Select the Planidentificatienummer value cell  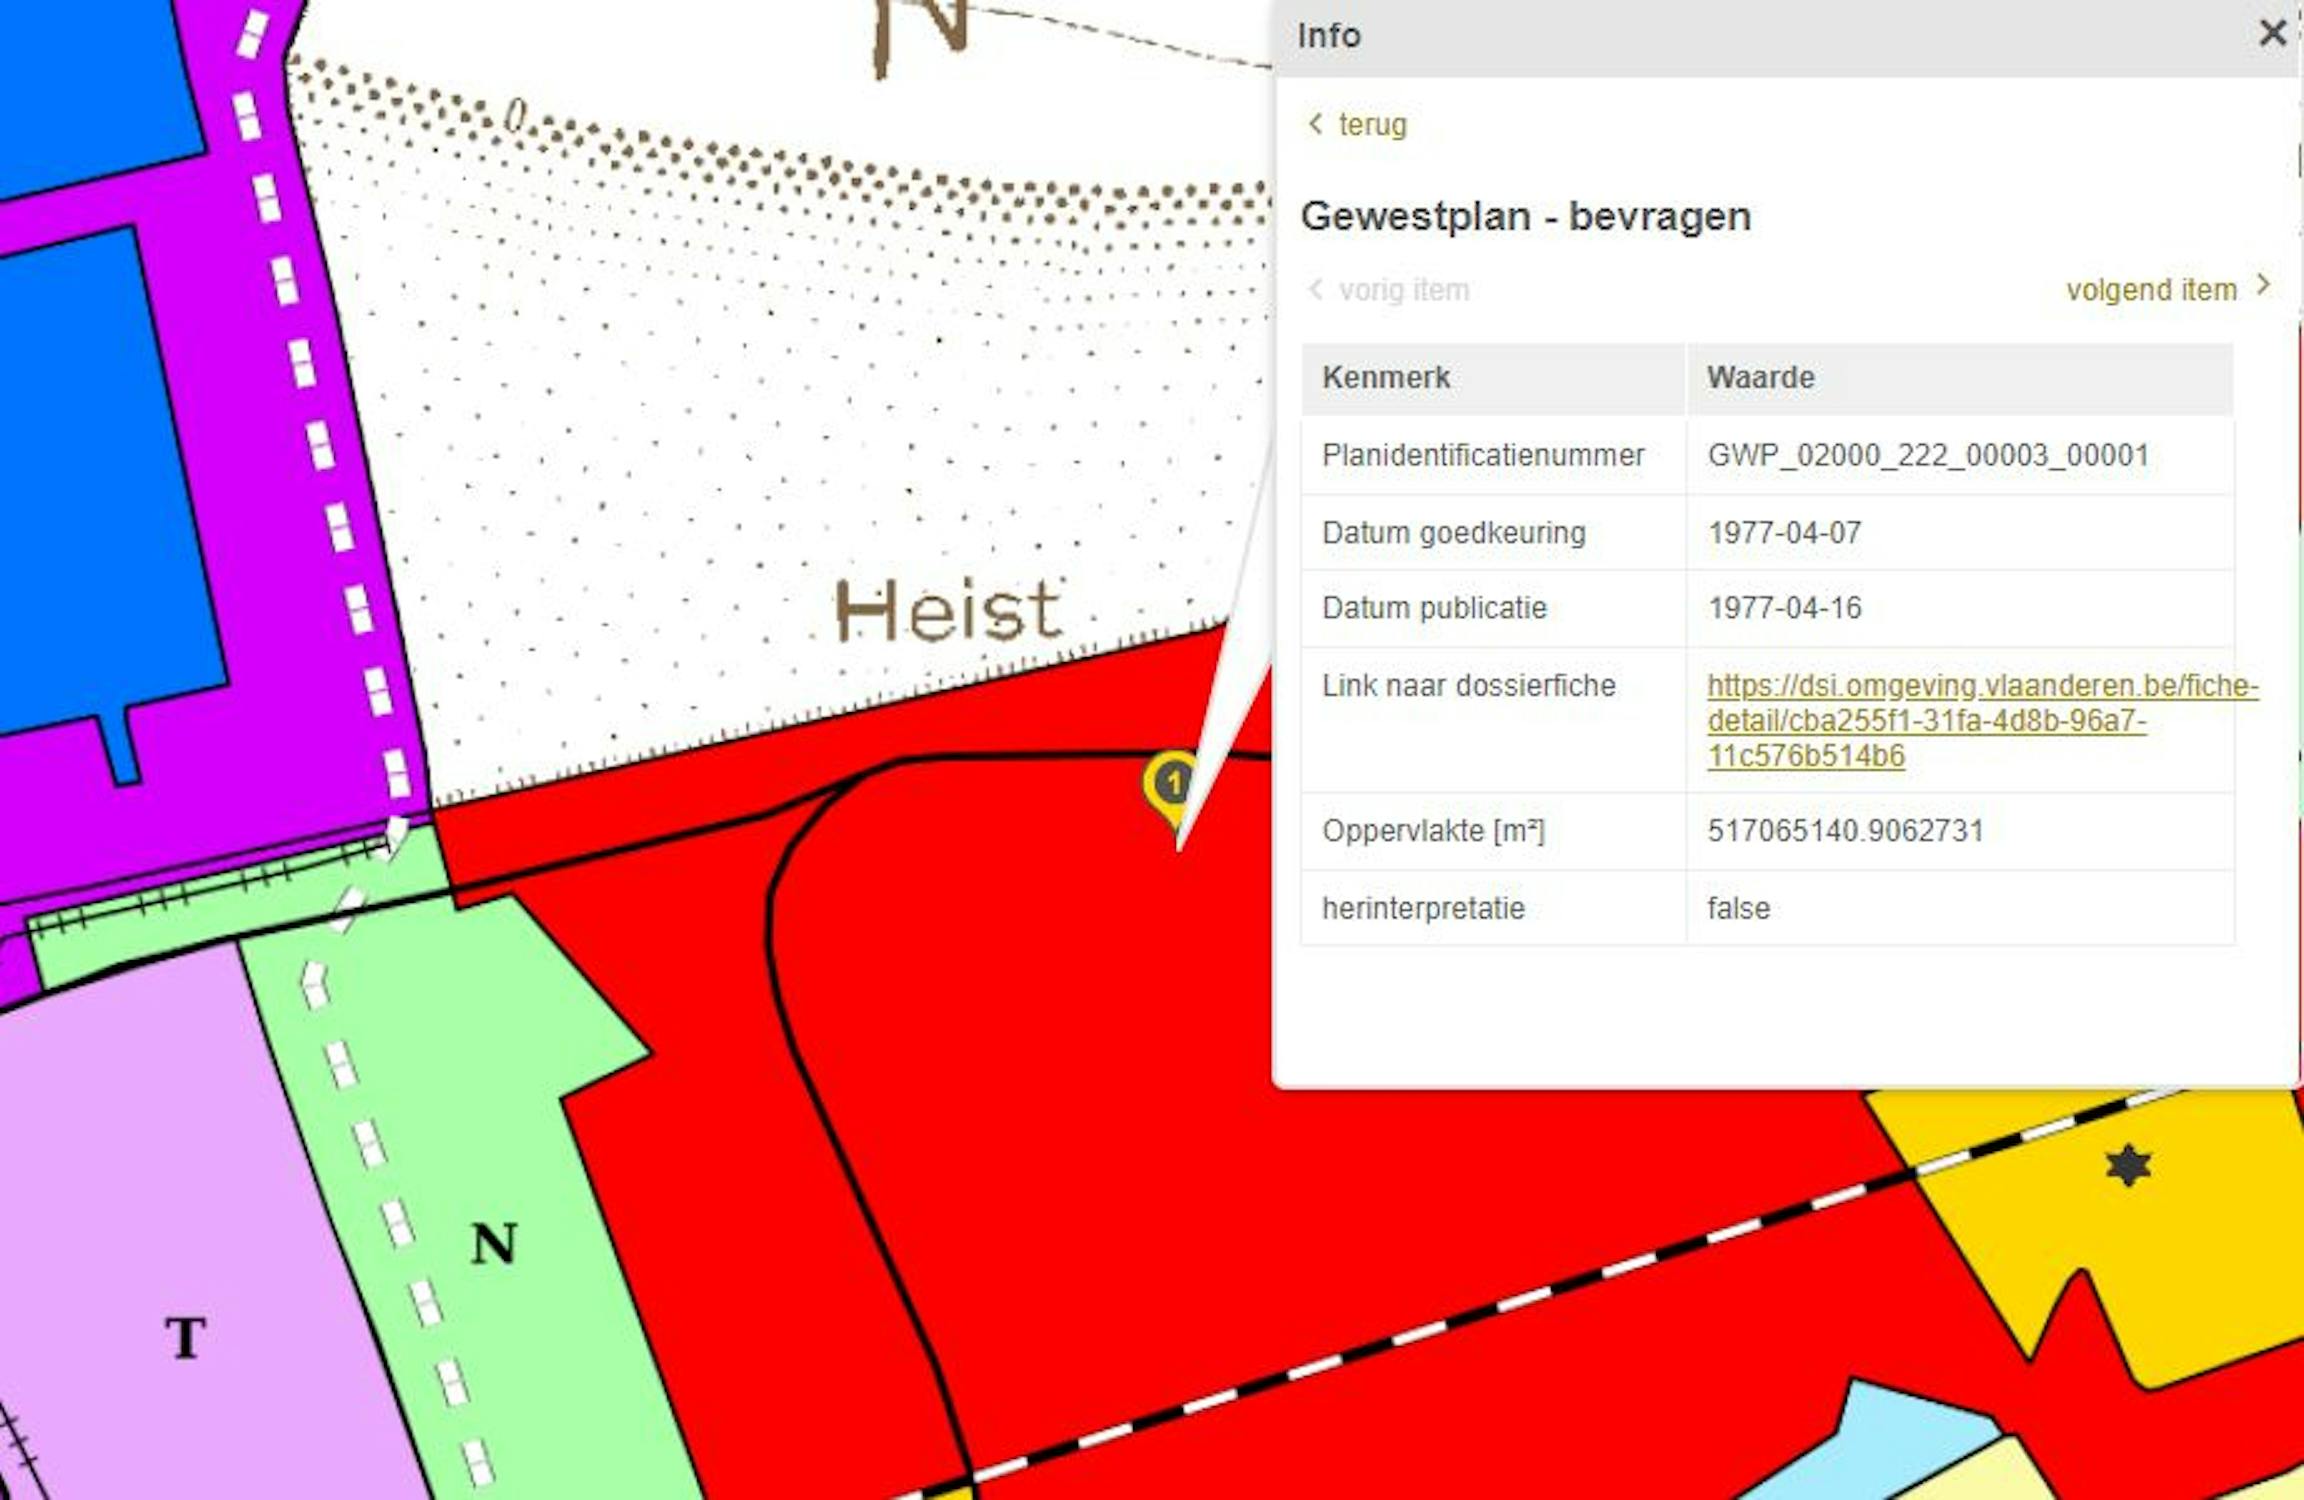tap(1927, 456)
